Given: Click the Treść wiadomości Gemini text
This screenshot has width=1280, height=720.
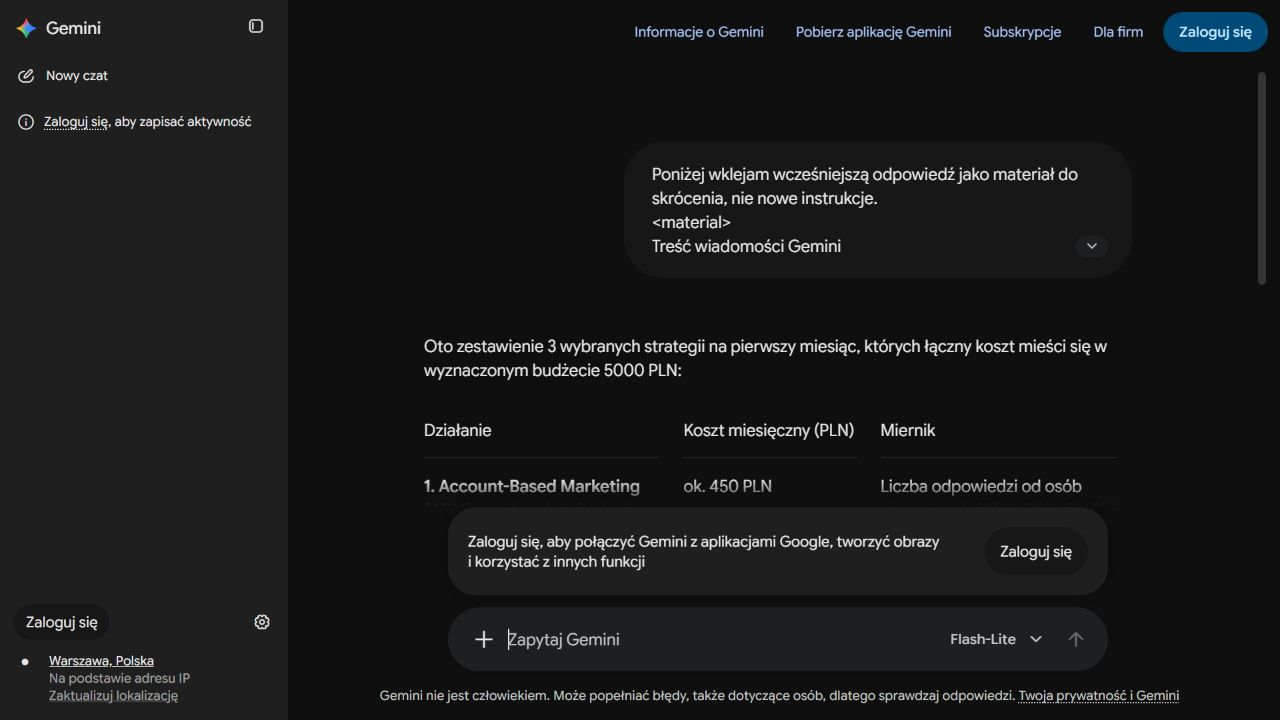Looking at the screenshot, I should pos(746,246).
